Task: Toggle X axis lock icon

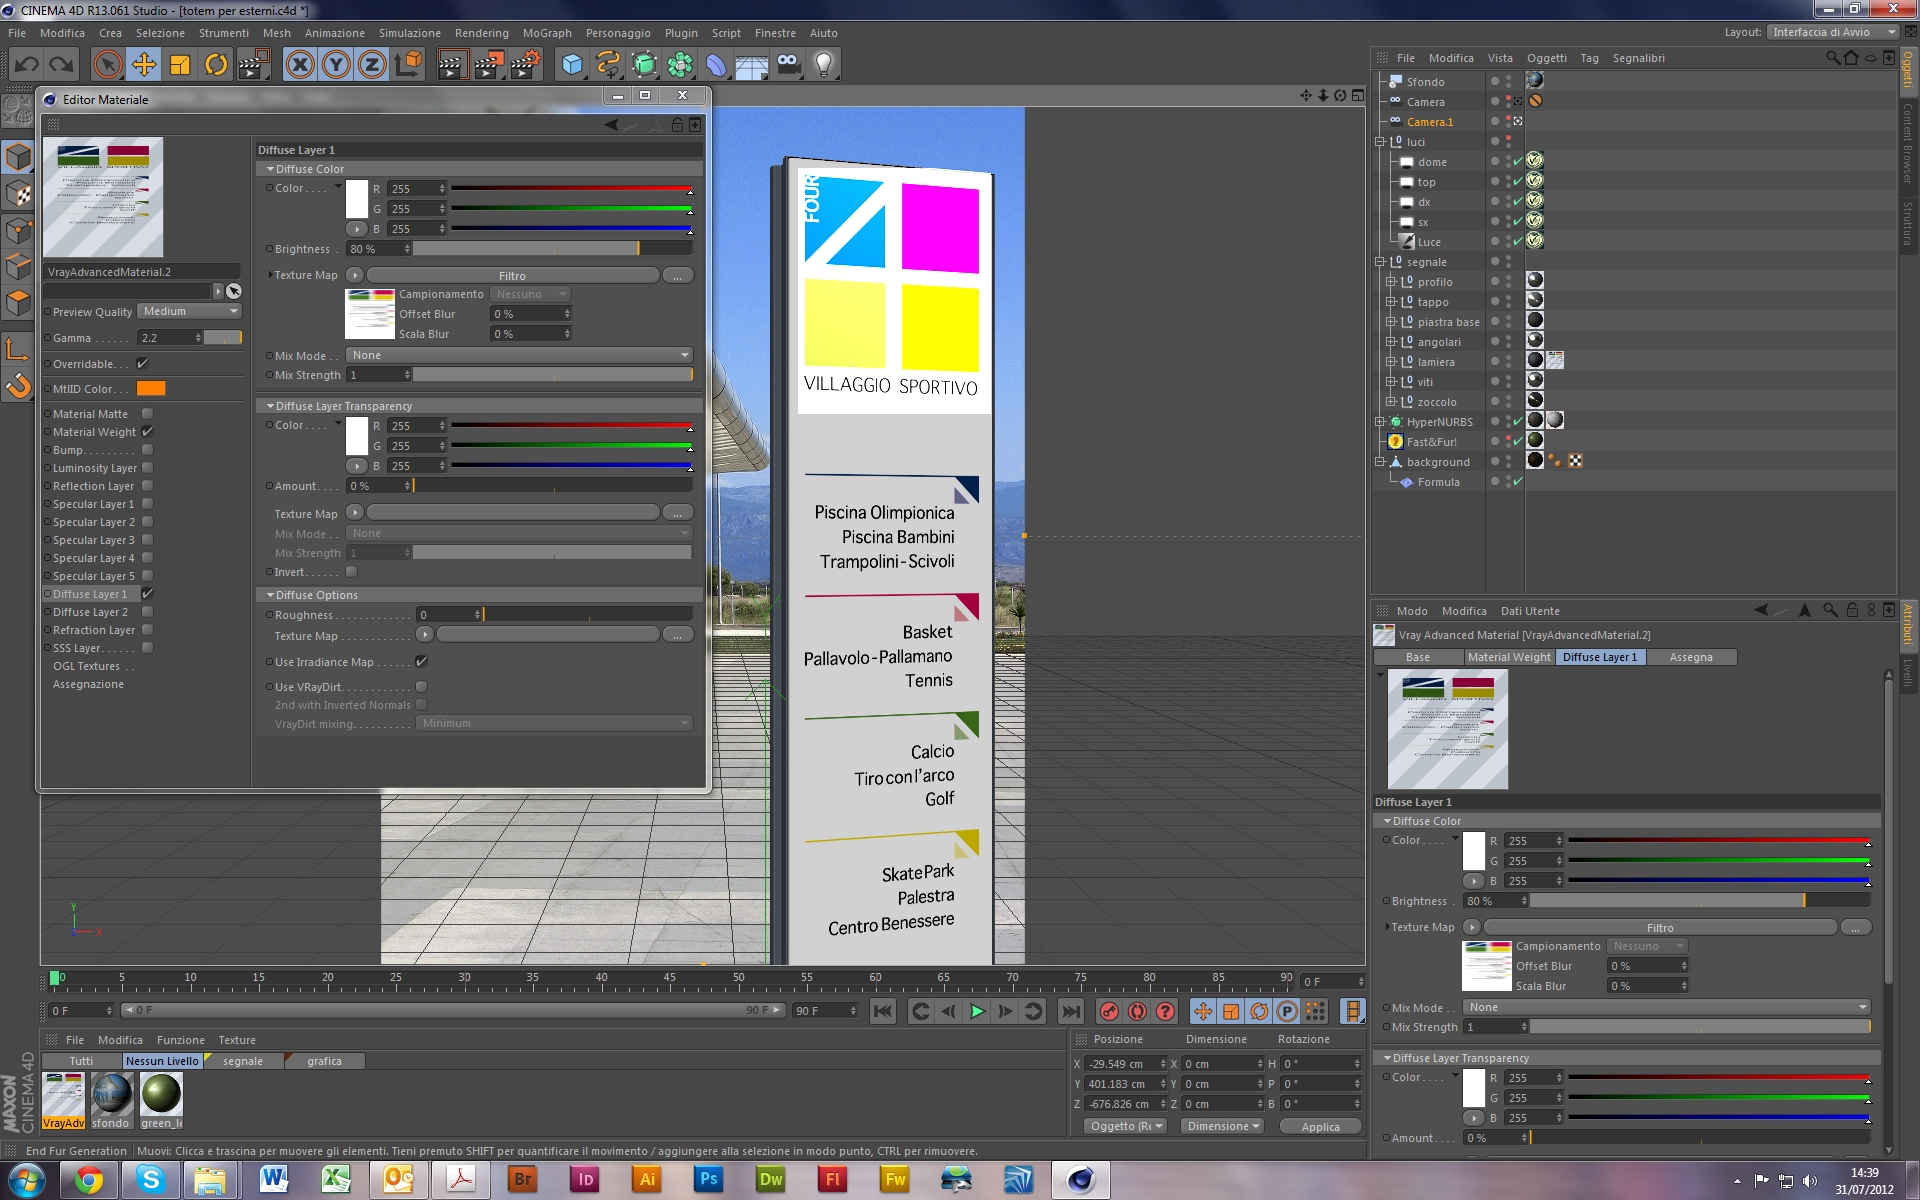Action: pyautogui.click(x=299, y=65)
